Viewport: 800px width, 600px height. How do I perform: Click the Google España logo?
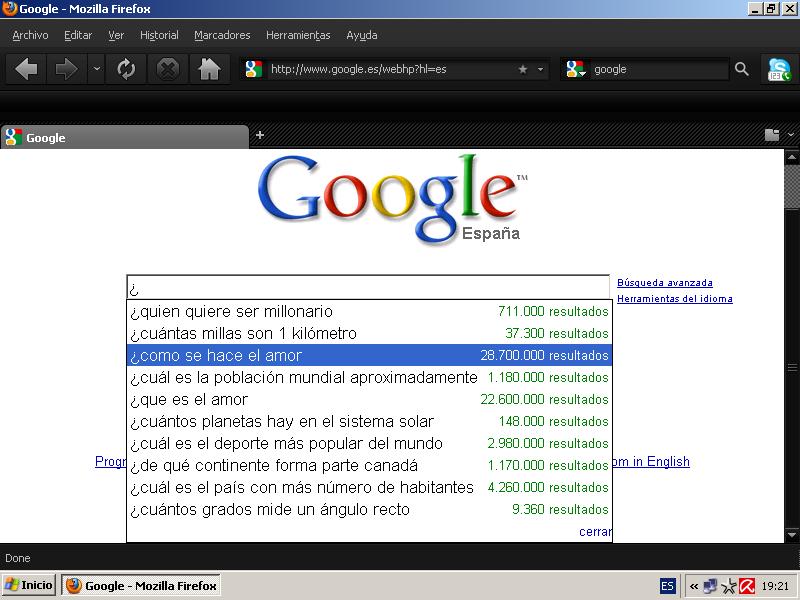pos(392,199)
